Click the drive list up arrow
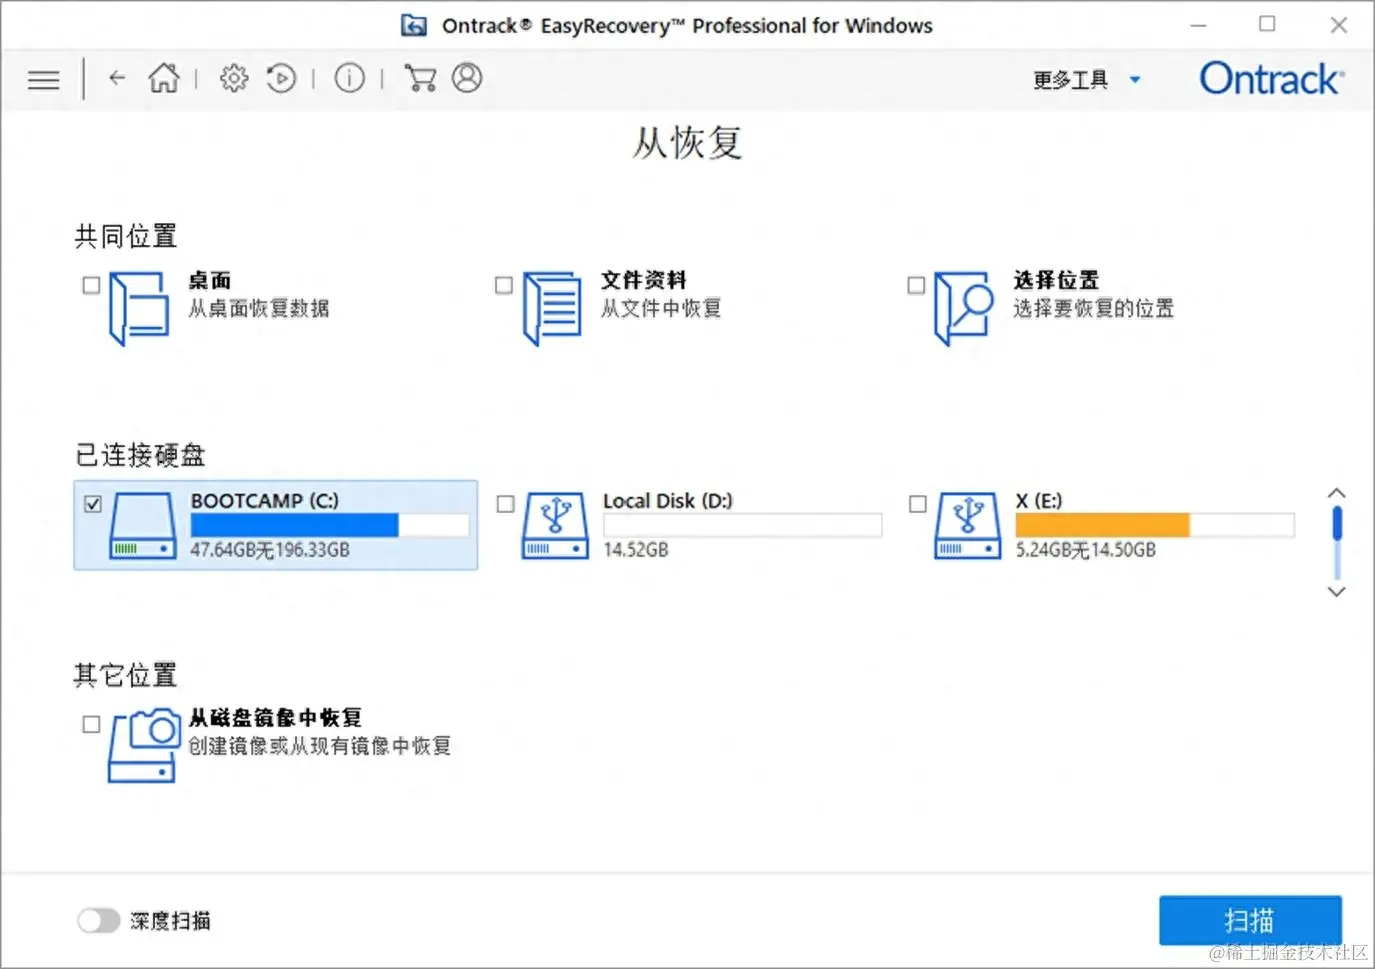The height and width of the screenshot is (969, 1375). pyautogui.click(x=1336, y=493)
